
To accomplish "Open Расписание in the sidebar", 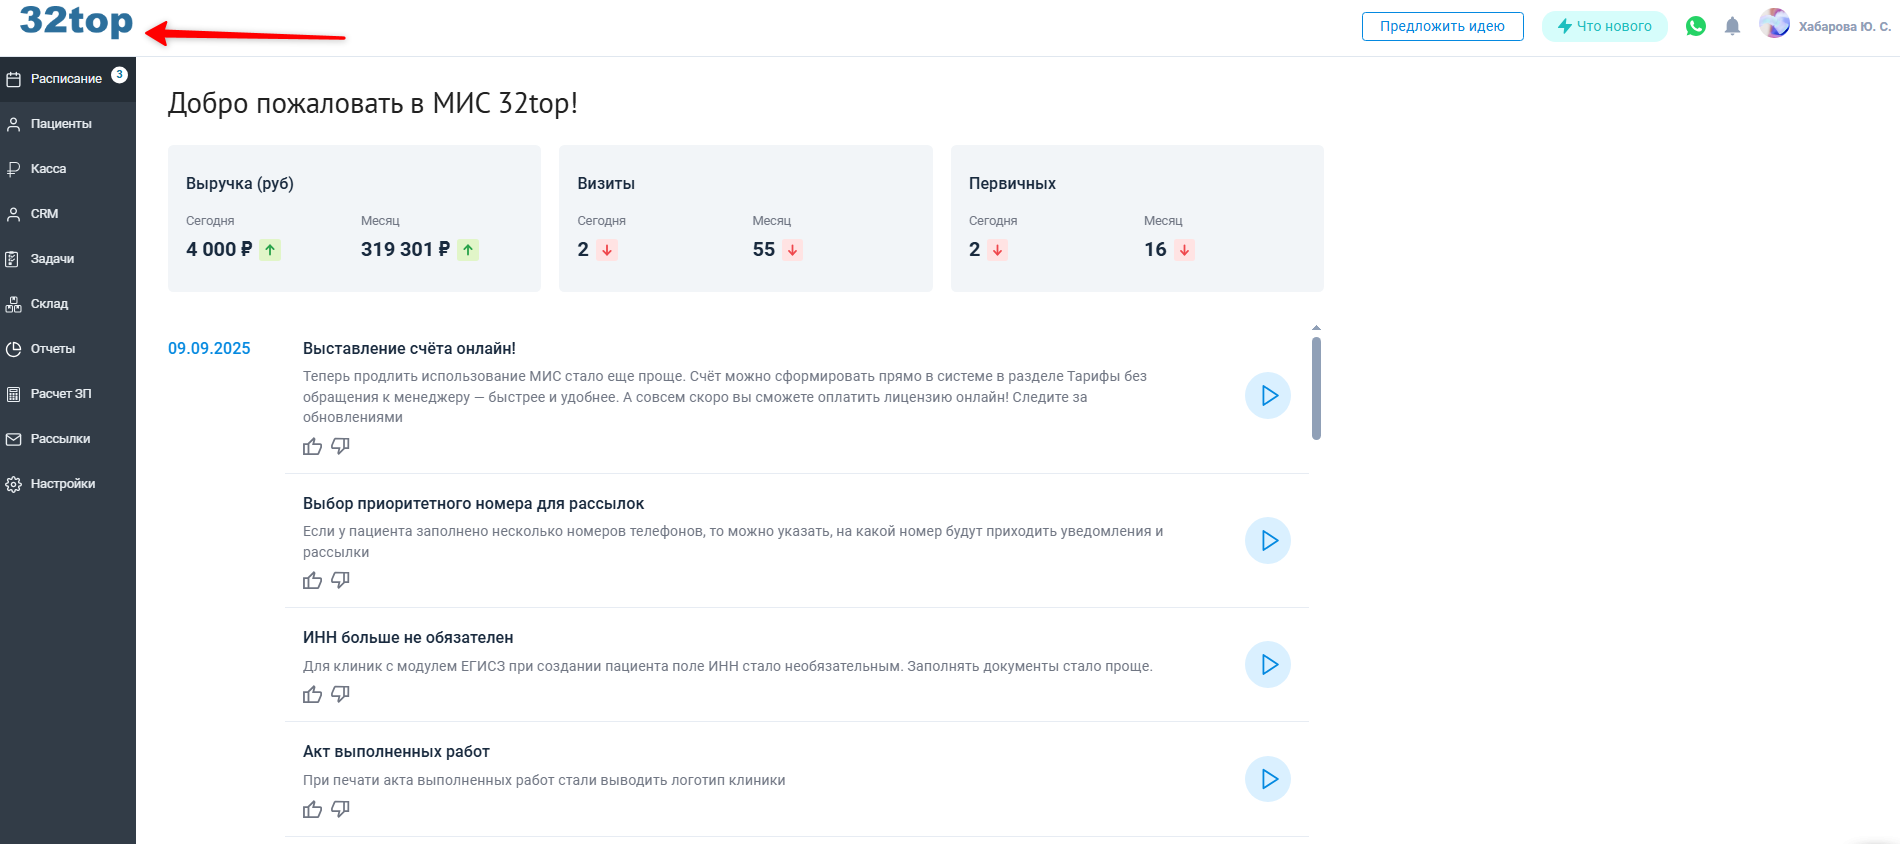I will point(66,79).
